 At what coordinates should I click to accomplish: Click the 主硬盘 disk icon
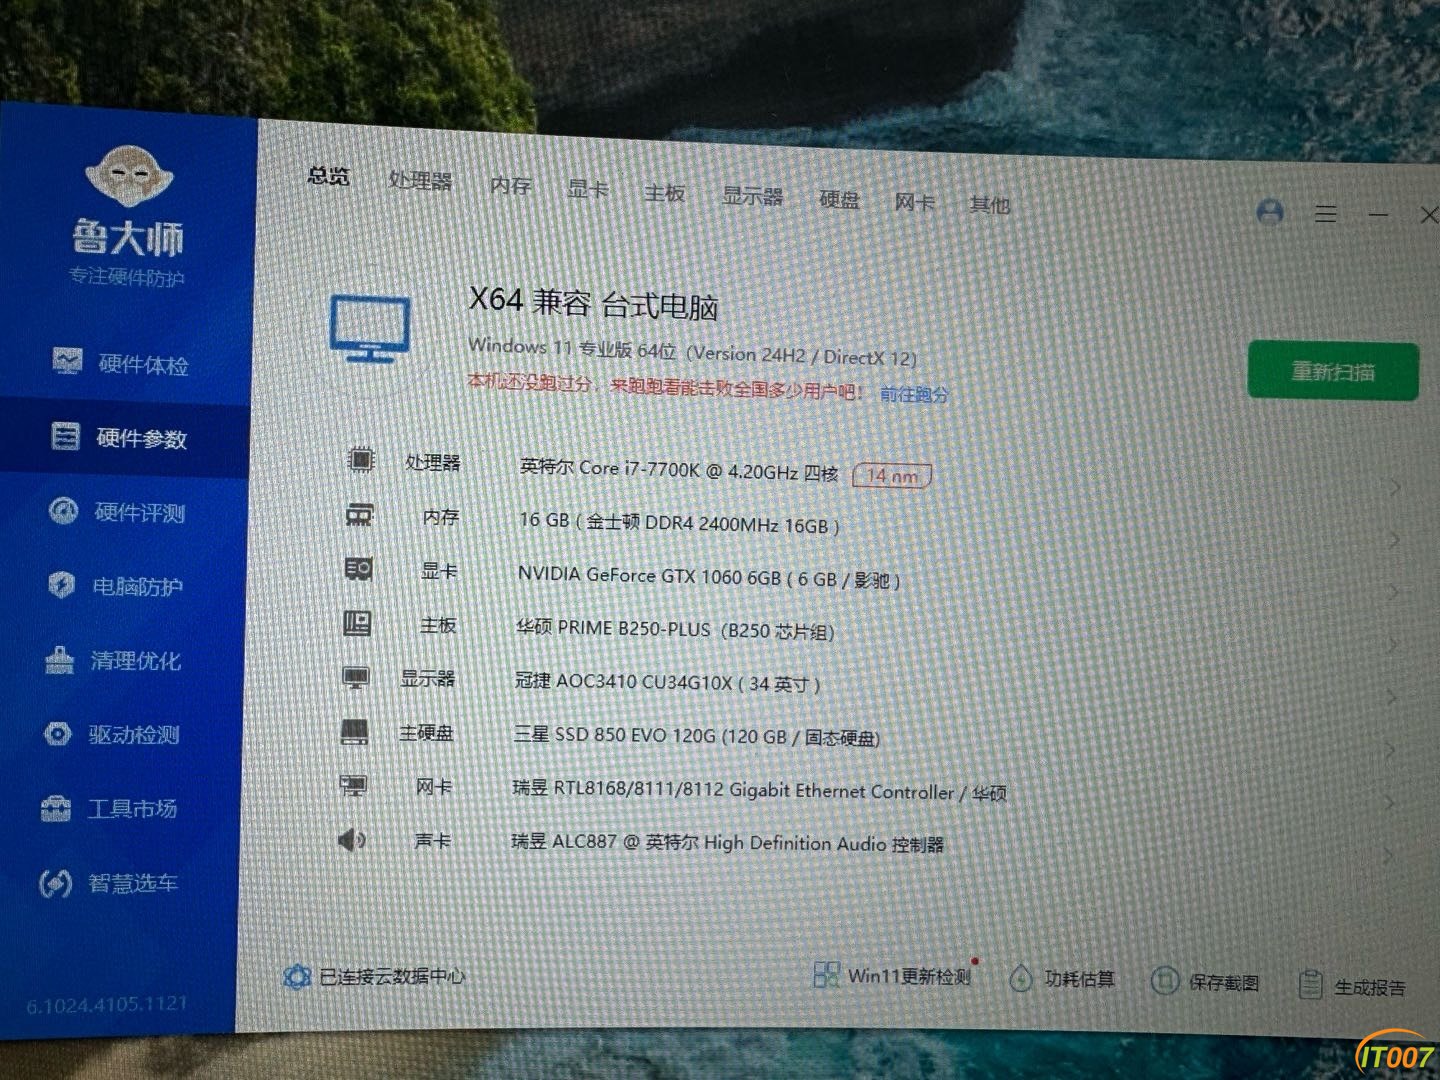355,732
